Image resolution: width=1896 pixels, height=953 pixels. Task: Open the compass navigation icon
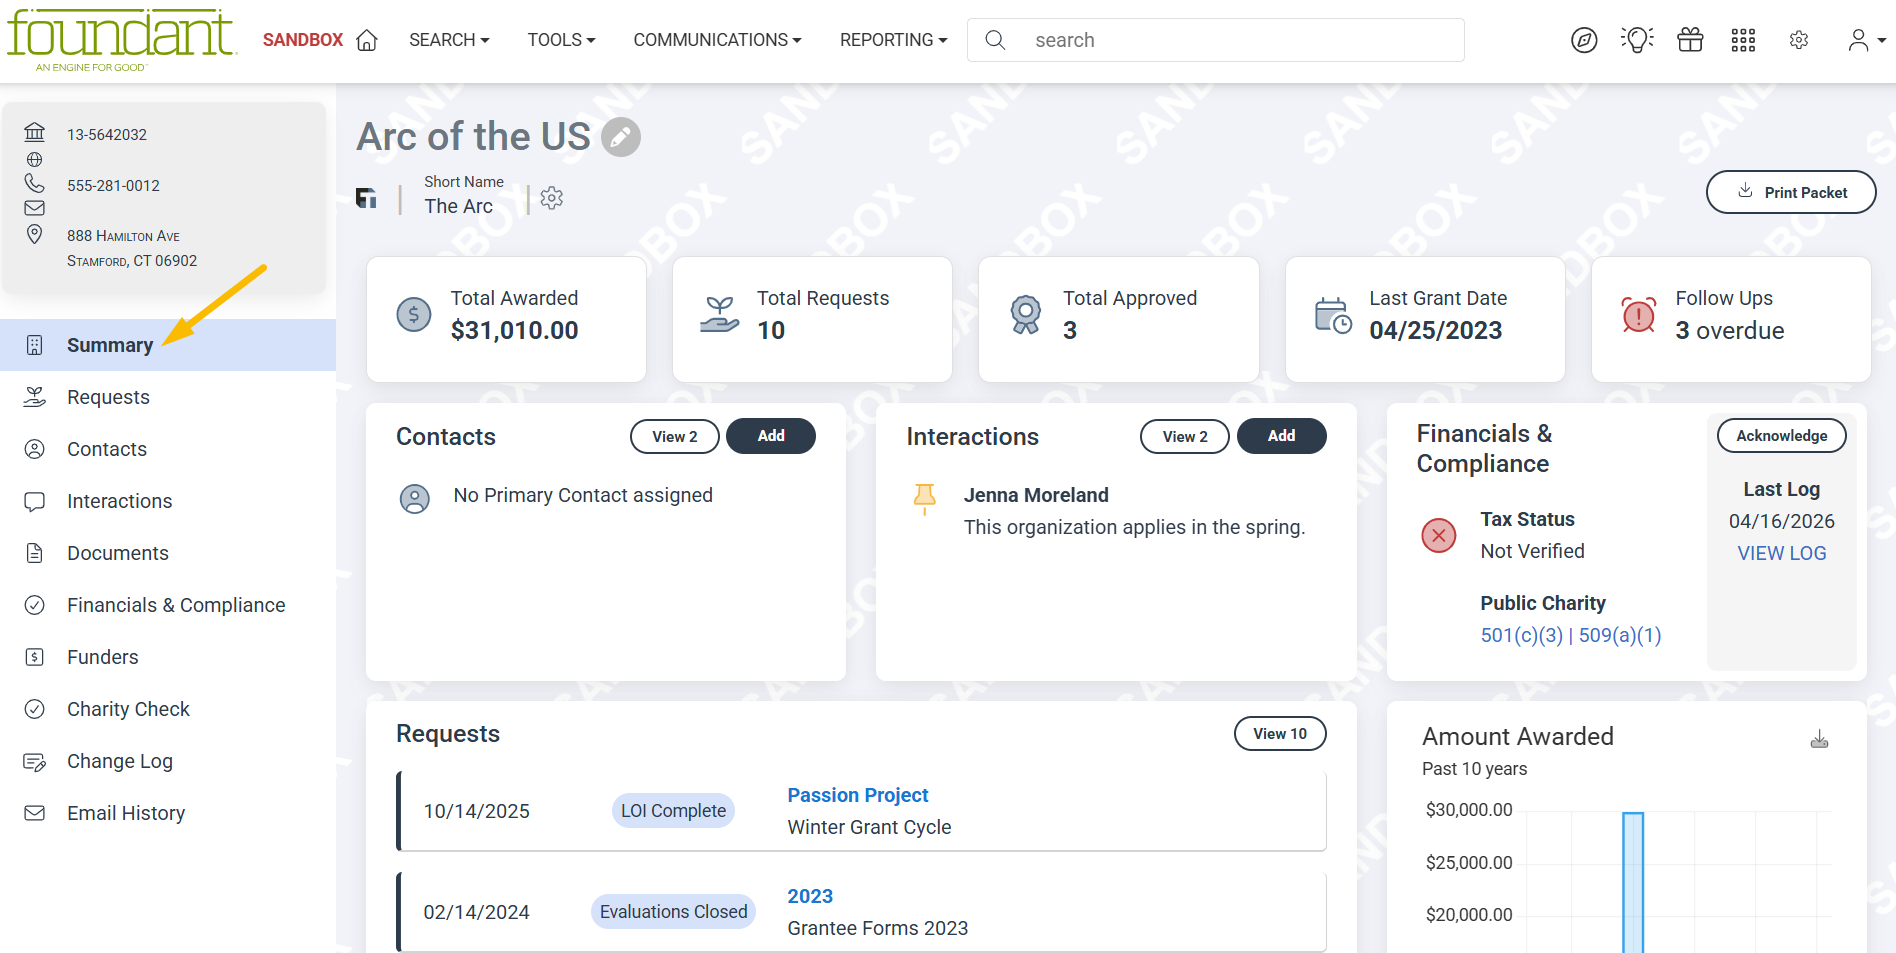pyautogui.click(x=1584, y=40)
